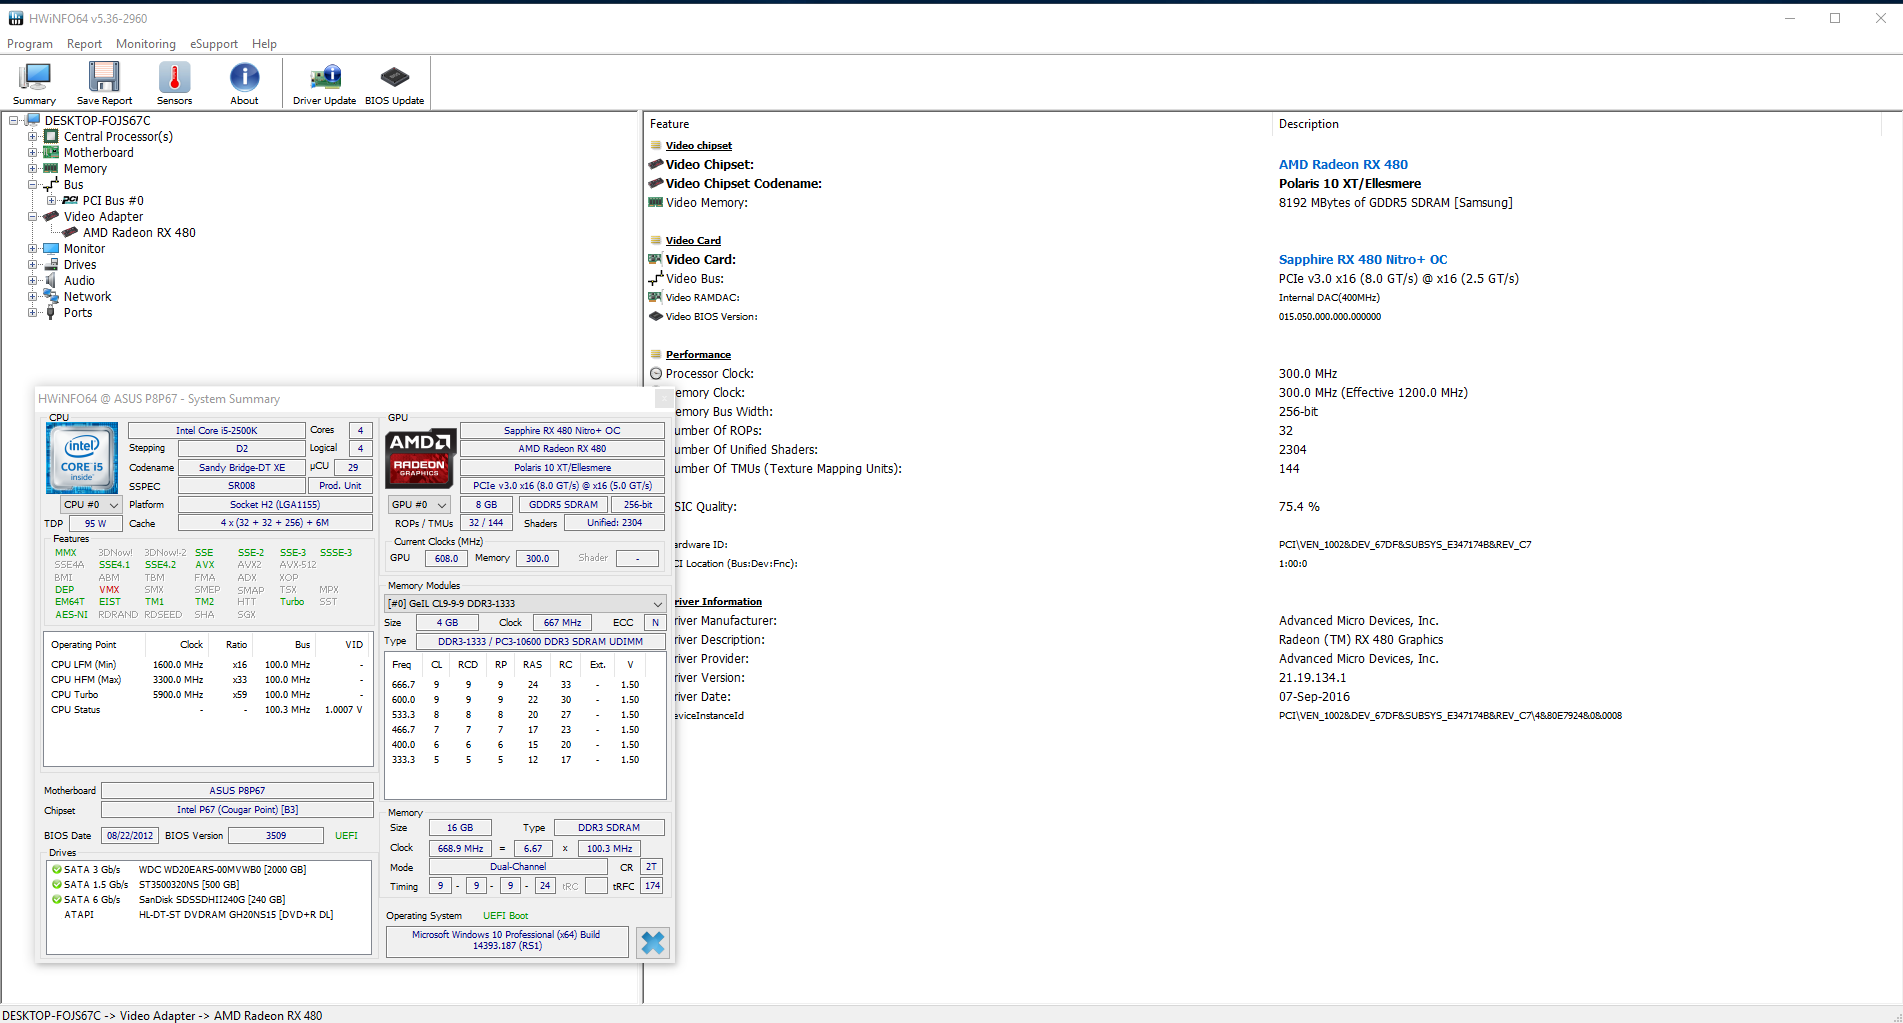The height and width of the screenshot is (1023, 1903).
Task: Click the Sandy Bridge-DT XE codename field
Action: click(x=242, y=468)
